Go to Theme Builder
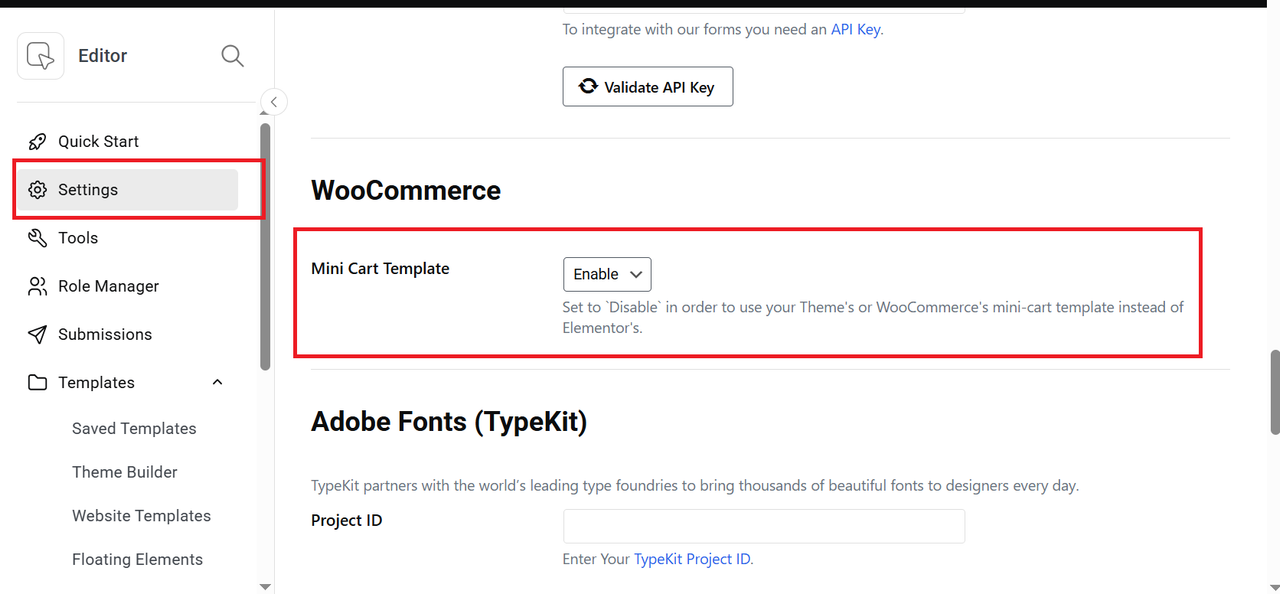Image resolution: width=1280 pixels, height=594 pixels. (x=125, y=472)
